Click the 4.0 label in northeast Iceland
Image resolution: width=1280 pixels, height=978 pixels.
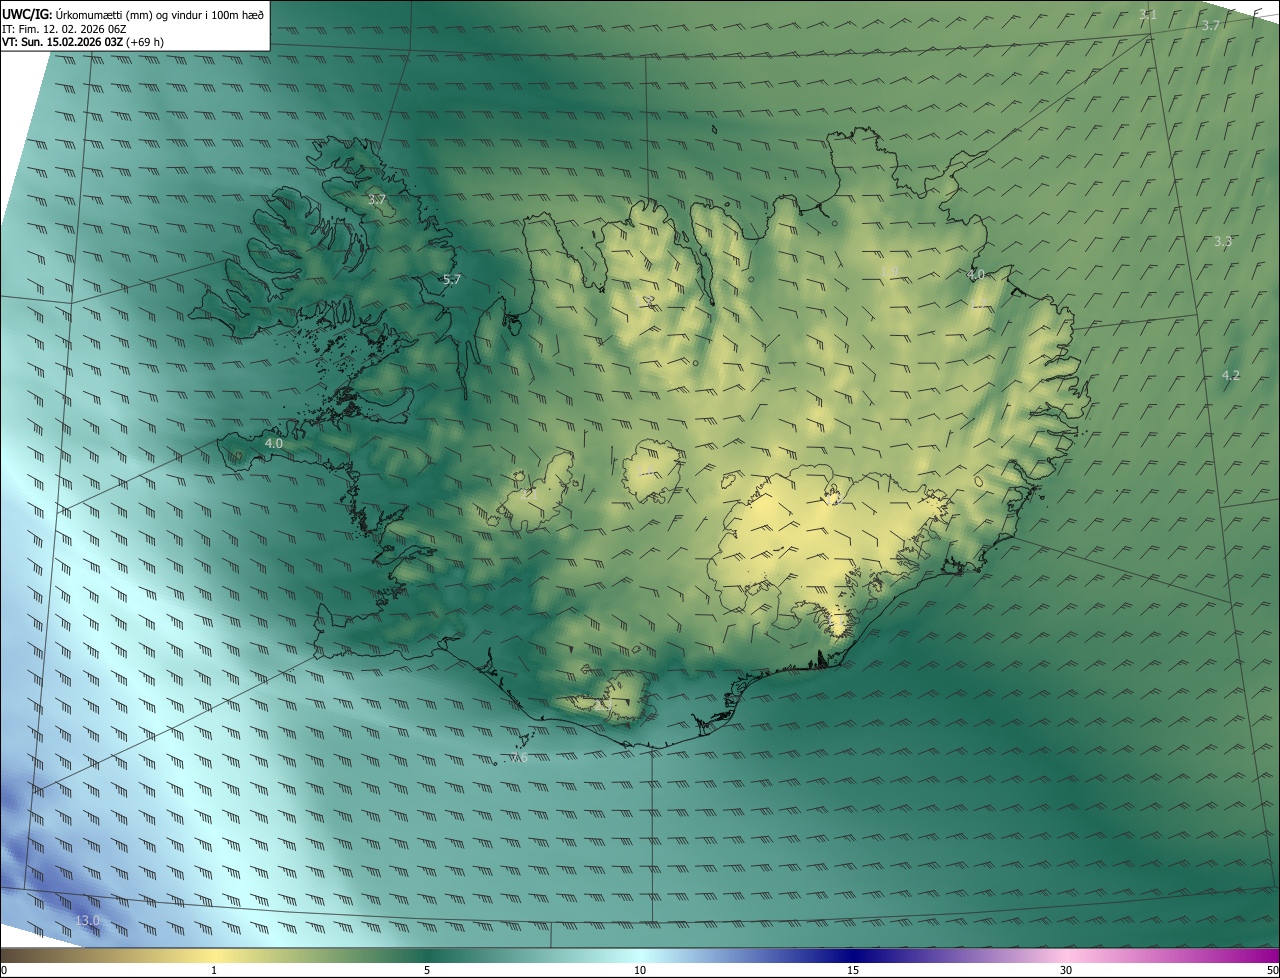coord(976,274)
